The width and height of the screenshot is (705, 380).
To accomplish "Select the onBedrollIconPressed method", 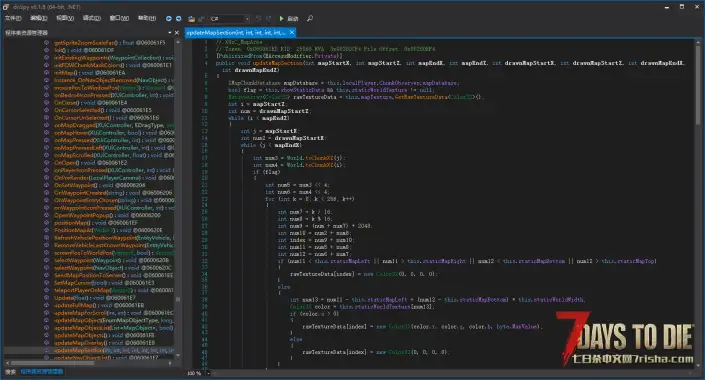I will pyautogui.click(x=113, y=95).
